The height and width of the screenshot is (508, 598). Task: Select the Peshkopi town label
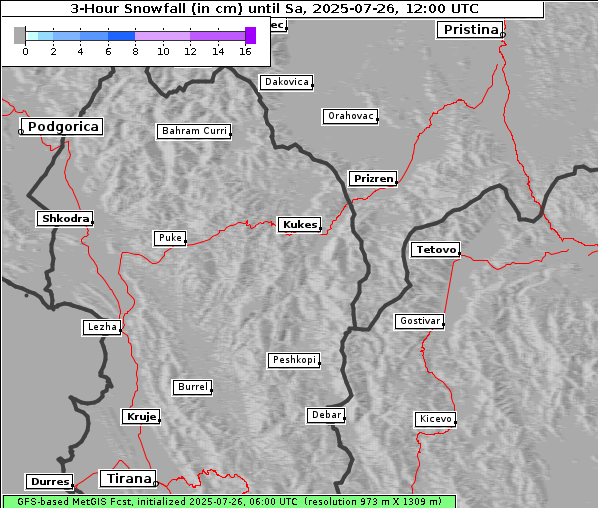pos(294,360)
